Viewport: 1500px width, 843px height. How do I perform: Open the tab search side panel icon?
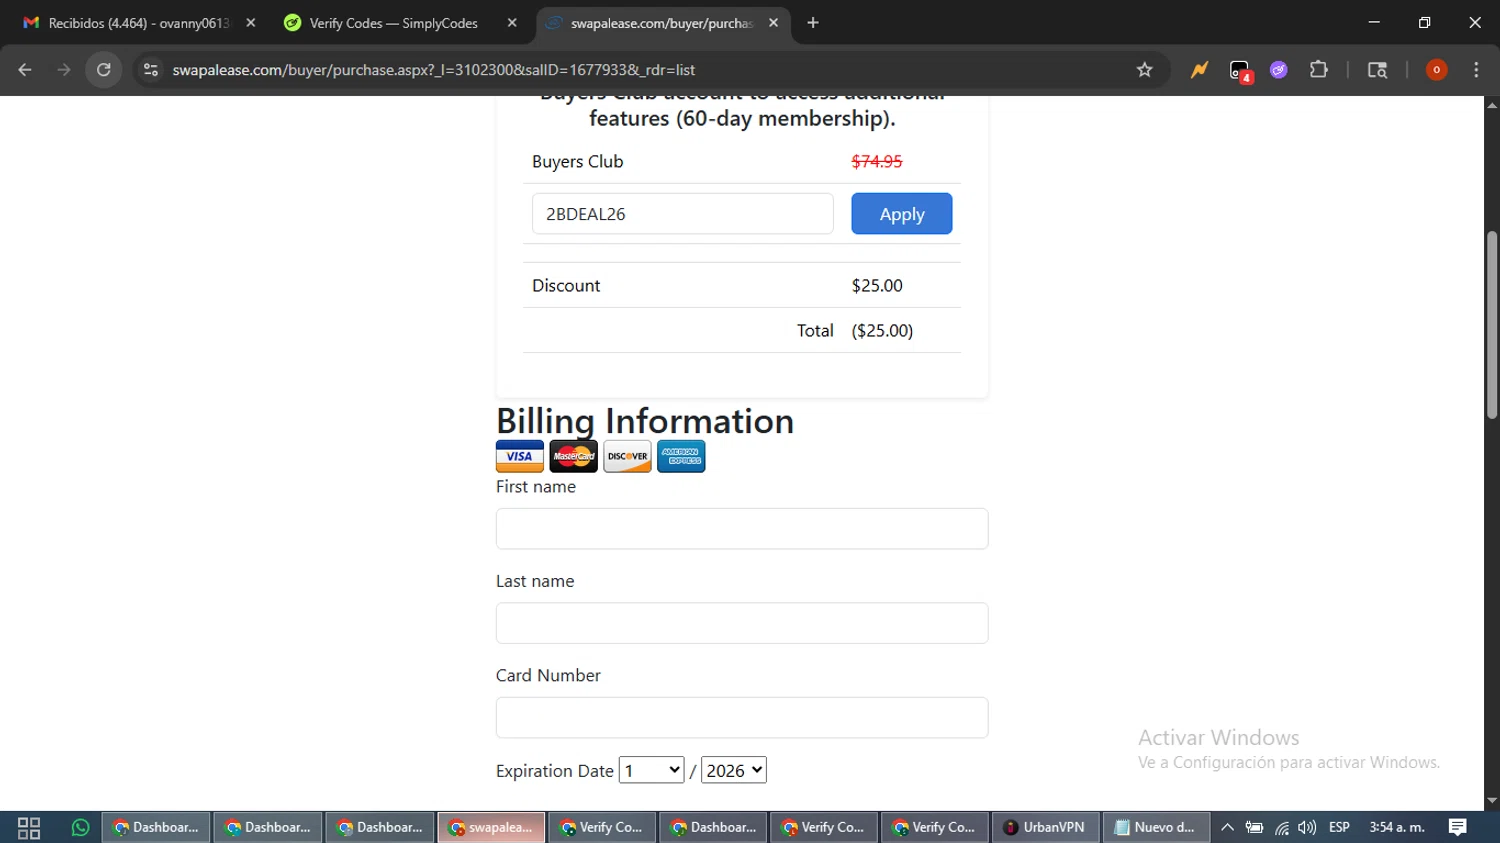pos(1377,70)
